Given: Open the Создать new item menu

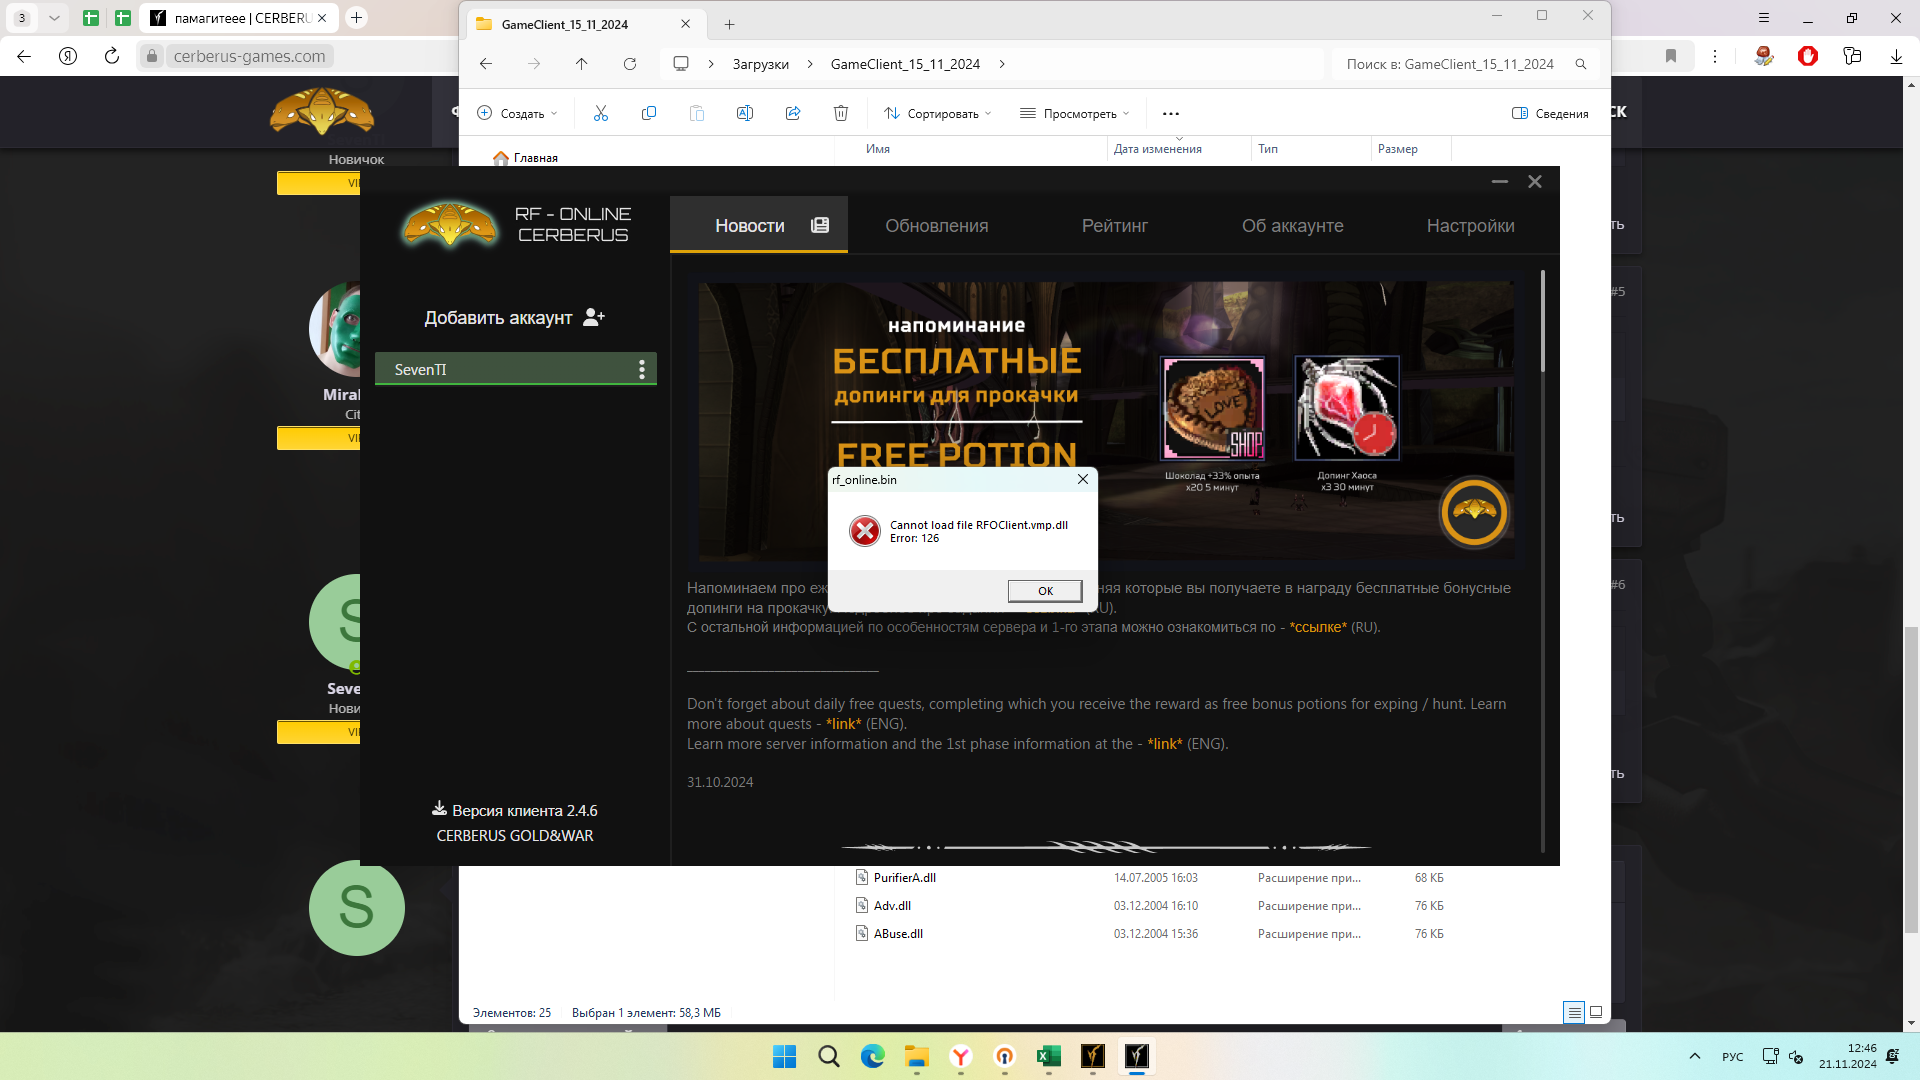Looking at the screenshot, I should pyautogui.click(x=516, y=114).
